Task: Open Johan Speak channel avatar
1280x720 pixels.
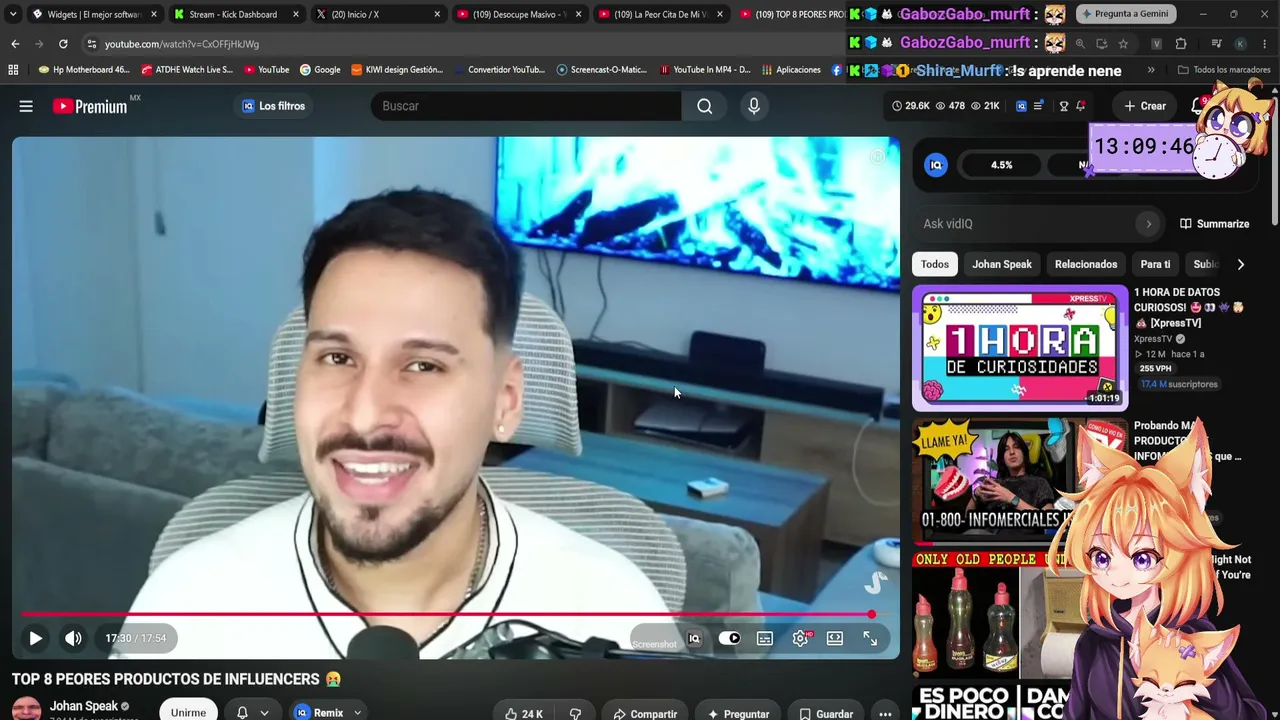Action: tap(26, 709)
